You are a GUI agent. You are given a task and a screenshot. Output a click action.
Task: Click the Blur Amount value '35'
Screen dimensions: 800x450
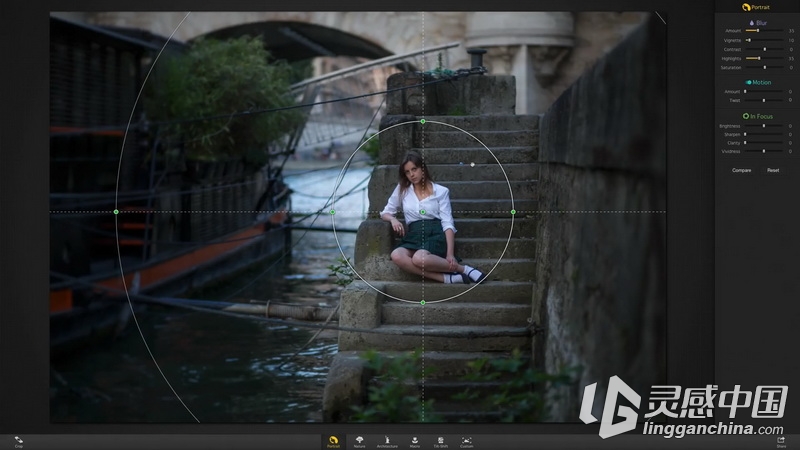tap(791, 31)
